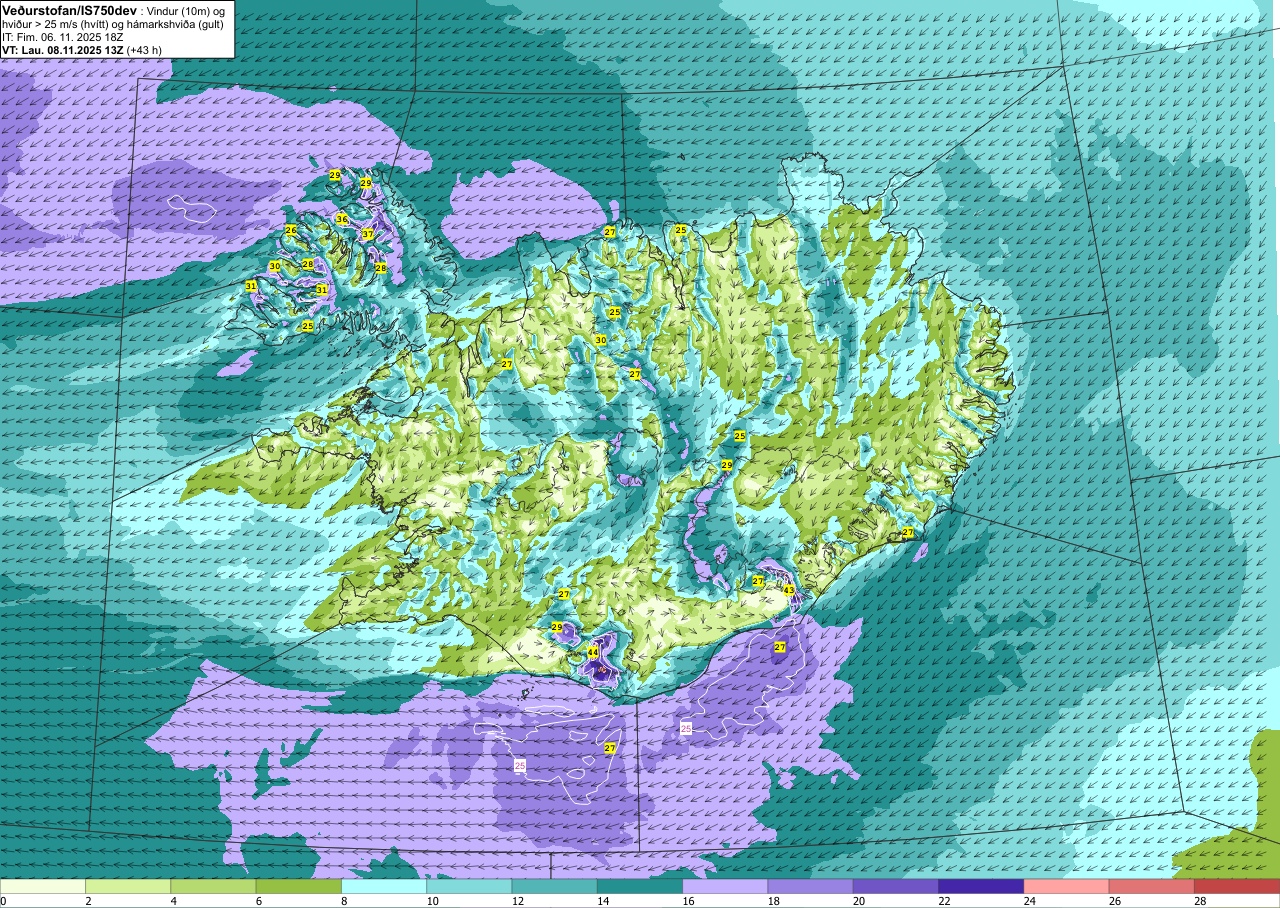Click the 18–20 m/s legend color swatch
The width and height of the screenshot is (1280, 908).
coord(810,886)
